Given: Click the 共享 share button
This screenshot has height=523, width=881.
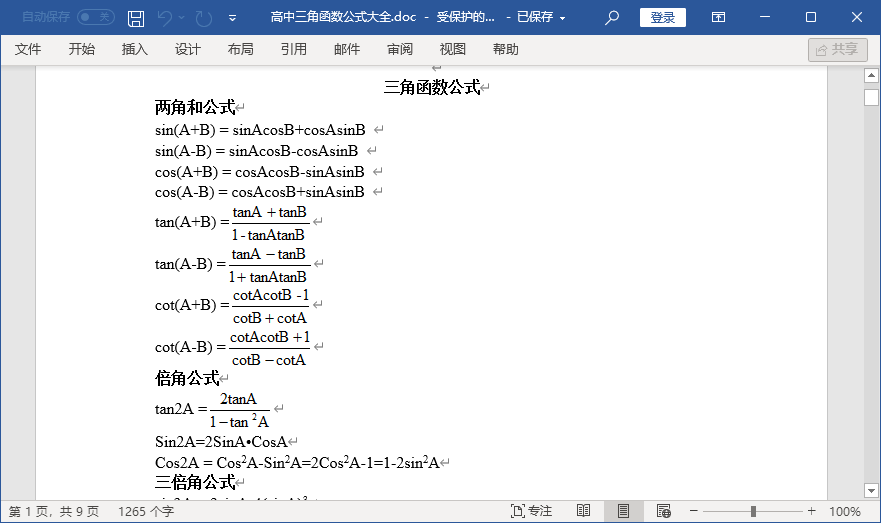Looking at the screenshot, I should pos(837,49).
